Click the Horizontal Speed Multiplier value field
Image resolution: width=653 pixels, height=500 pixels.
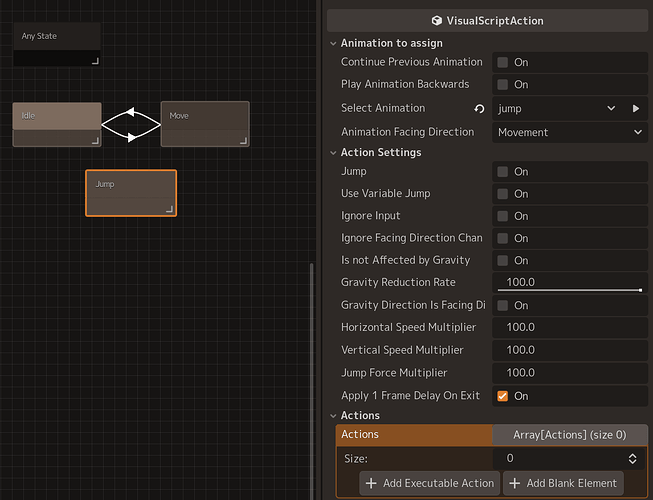pyautogui.click(x=570, y=327)
